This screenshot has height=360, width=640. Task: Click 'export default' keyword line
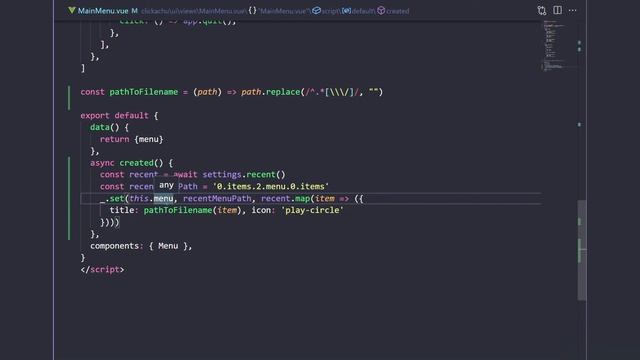119,116
